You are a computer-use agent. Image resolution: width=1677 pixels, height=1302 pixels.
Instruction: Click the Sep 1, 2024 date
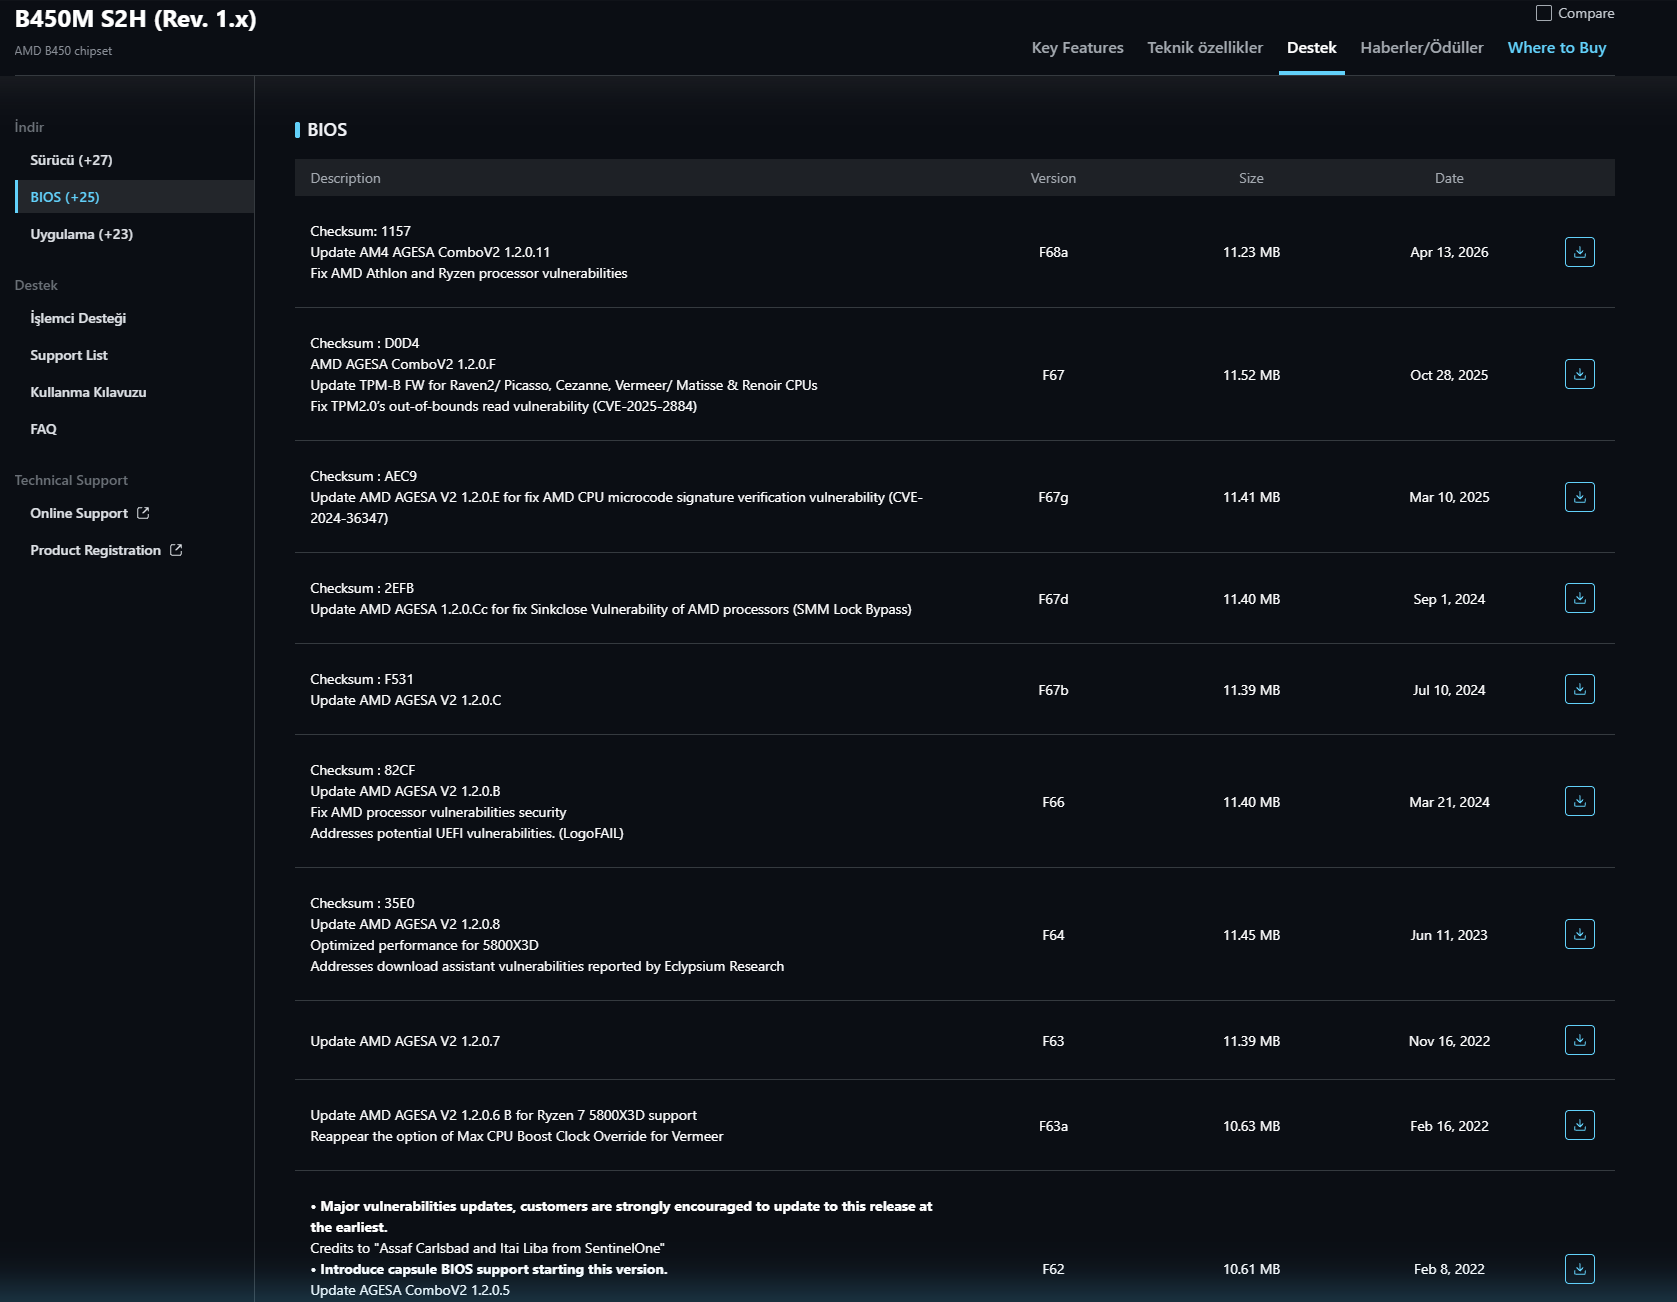click(x=1449, y=599)
